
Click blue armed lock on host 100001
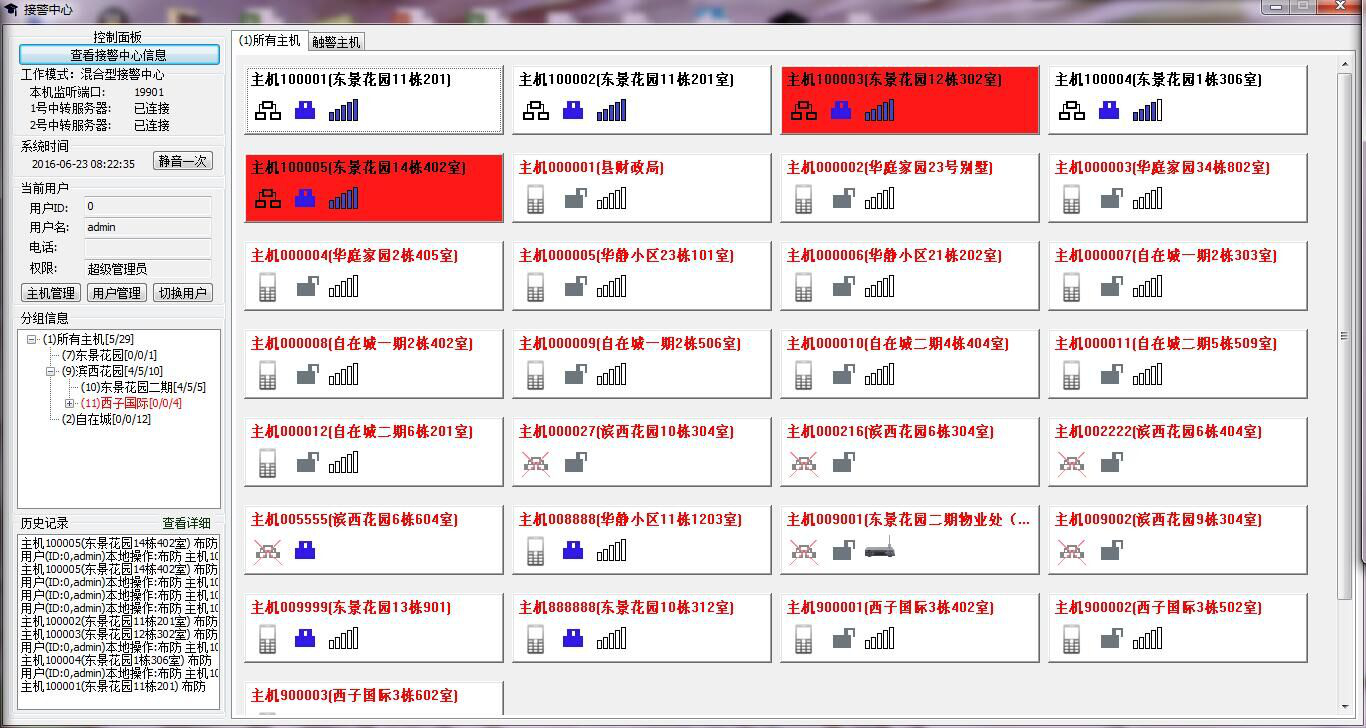pyautogui.click(x=305, y=110)
